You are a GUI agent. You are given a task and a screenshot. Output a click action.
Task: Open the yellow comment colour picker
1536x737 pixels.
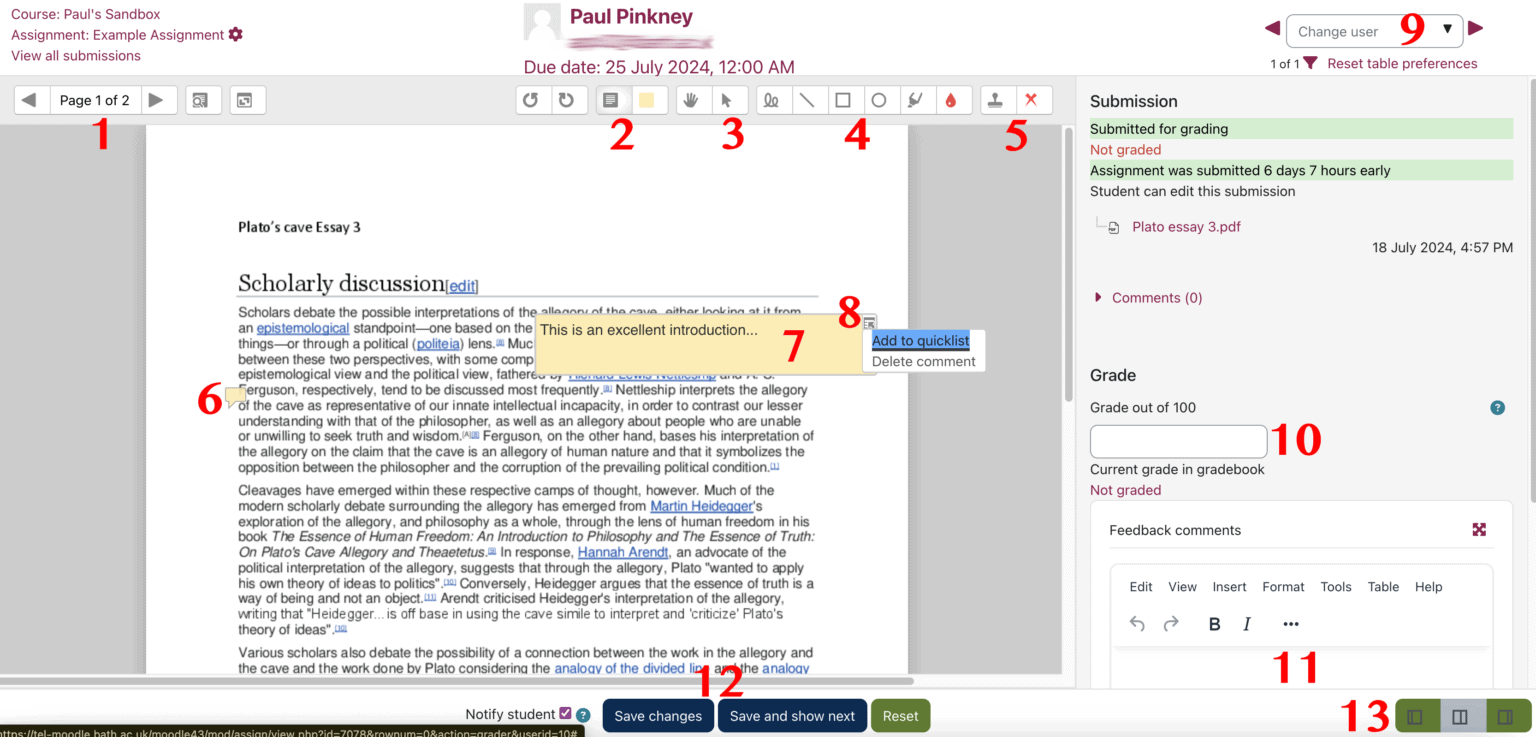tap(647, 100)
